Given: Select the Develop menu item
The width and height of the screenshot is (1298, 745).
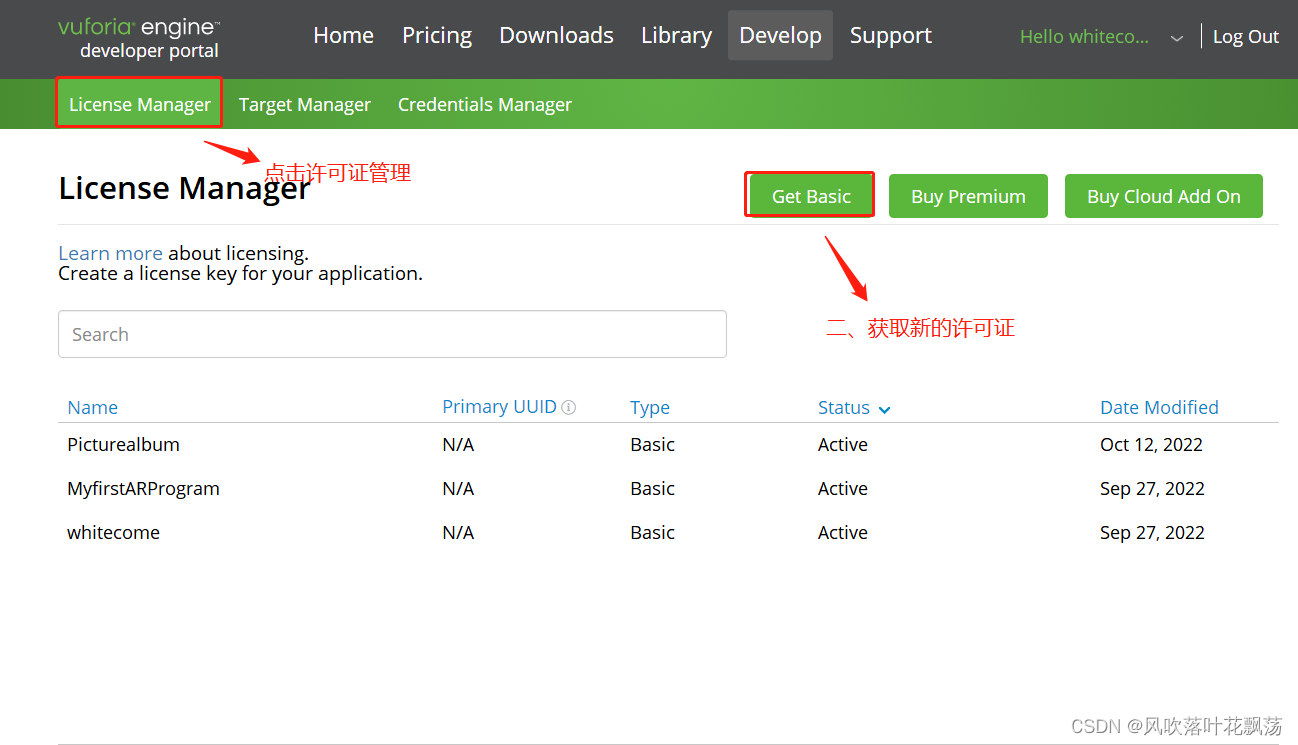Looking at the screenshot, I should 780,35.
